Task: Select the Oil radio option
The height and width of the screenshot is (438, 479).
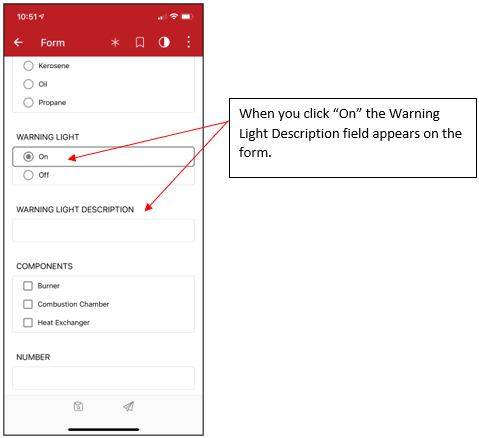Action: click(x=35, y=84)
